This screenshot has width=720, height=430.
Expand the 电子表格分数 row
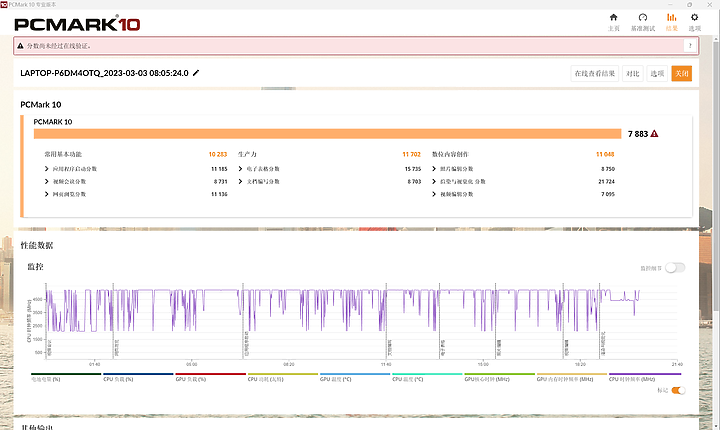[x=240, y=169]
